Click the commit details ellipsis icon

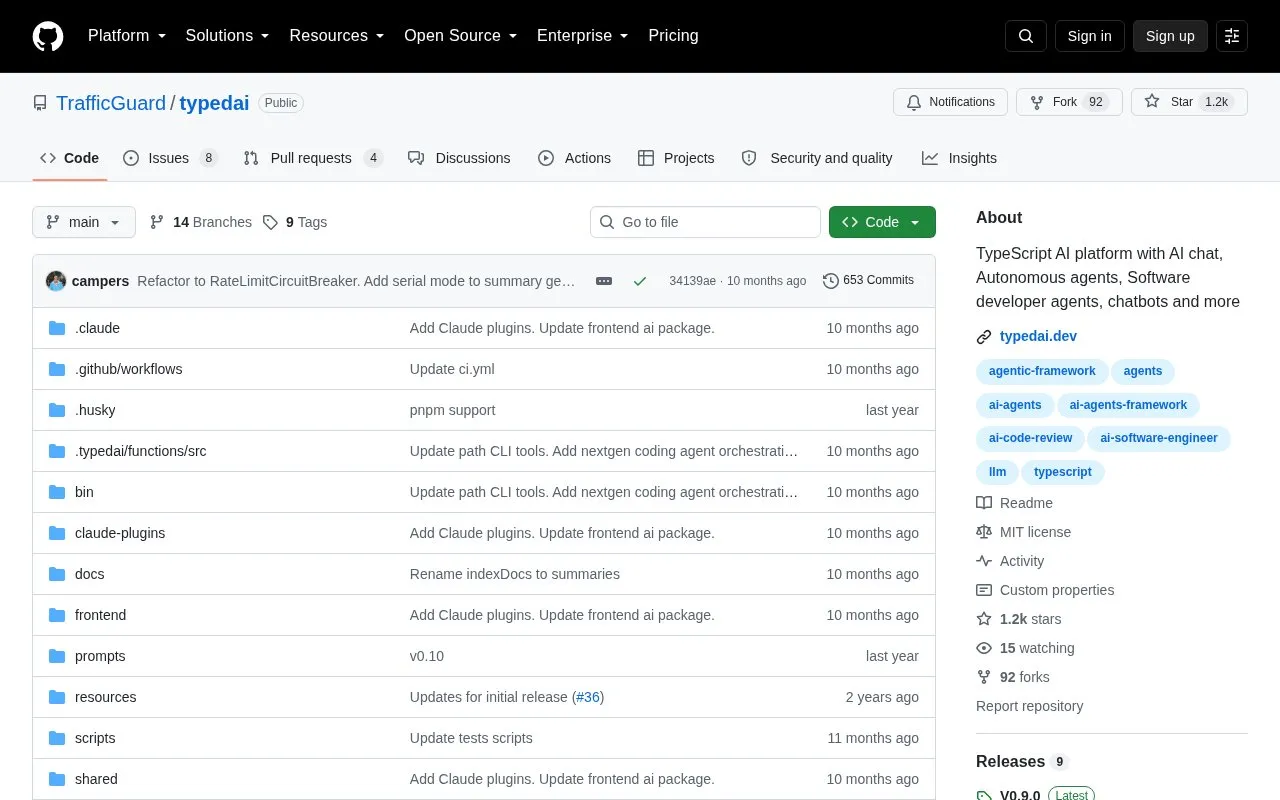(x=604, y=281)
